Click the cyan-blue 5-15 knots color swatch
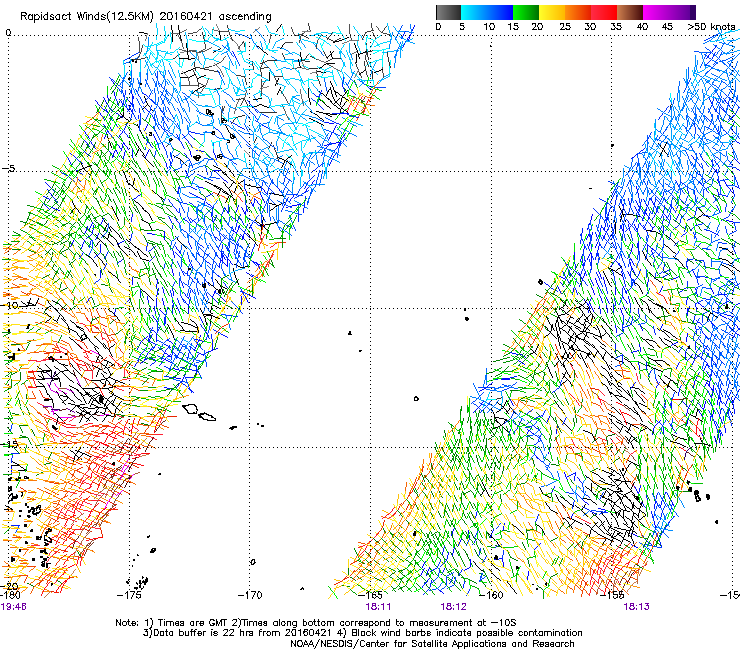Viewport: 740px width, 650px height. [x=487, y=12]
